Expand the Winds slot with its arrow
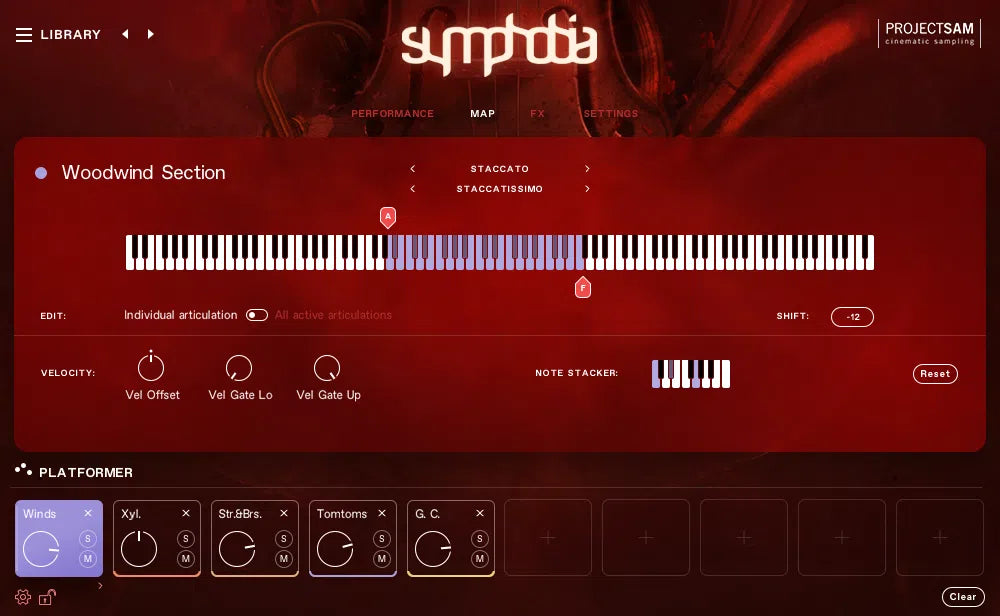 point(101,585)
